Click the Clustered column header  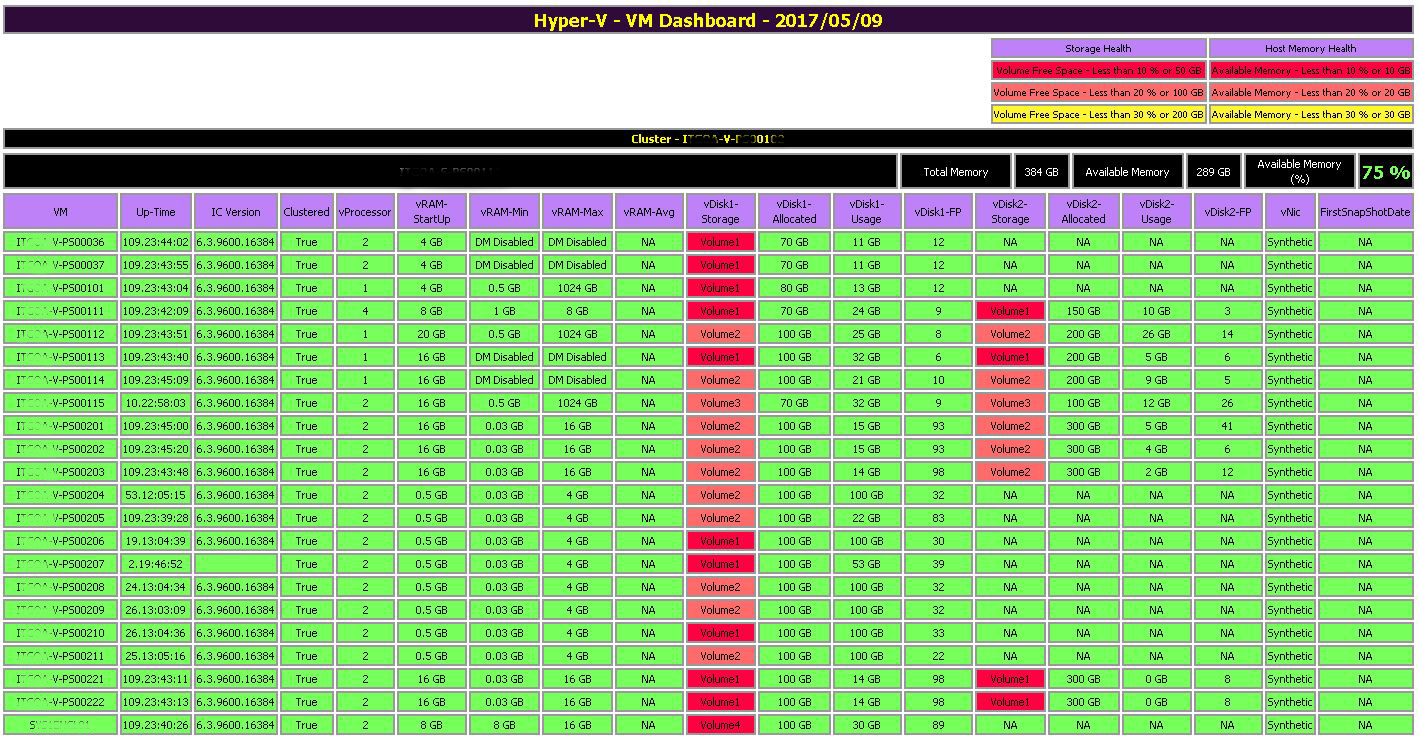pos(306,212)
